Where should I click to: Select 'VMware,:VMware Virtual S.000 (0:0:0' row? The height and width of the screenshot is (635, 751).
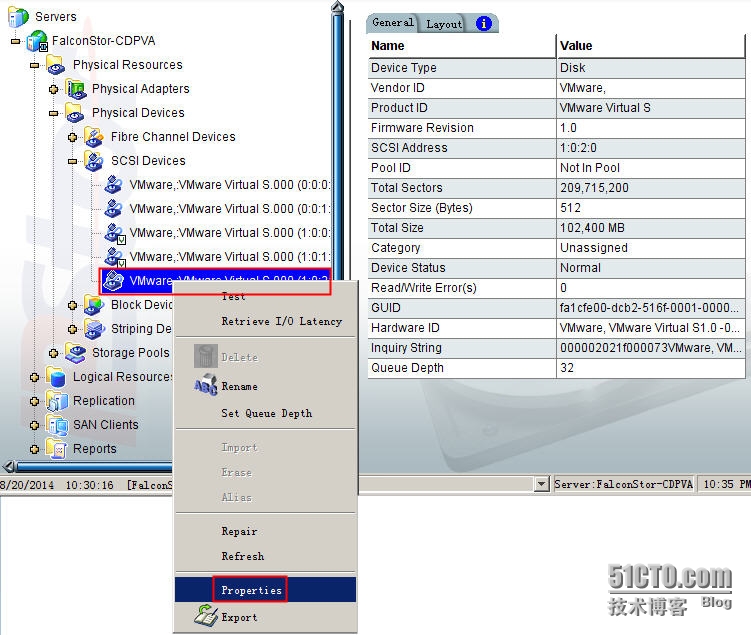click(216, 185)
